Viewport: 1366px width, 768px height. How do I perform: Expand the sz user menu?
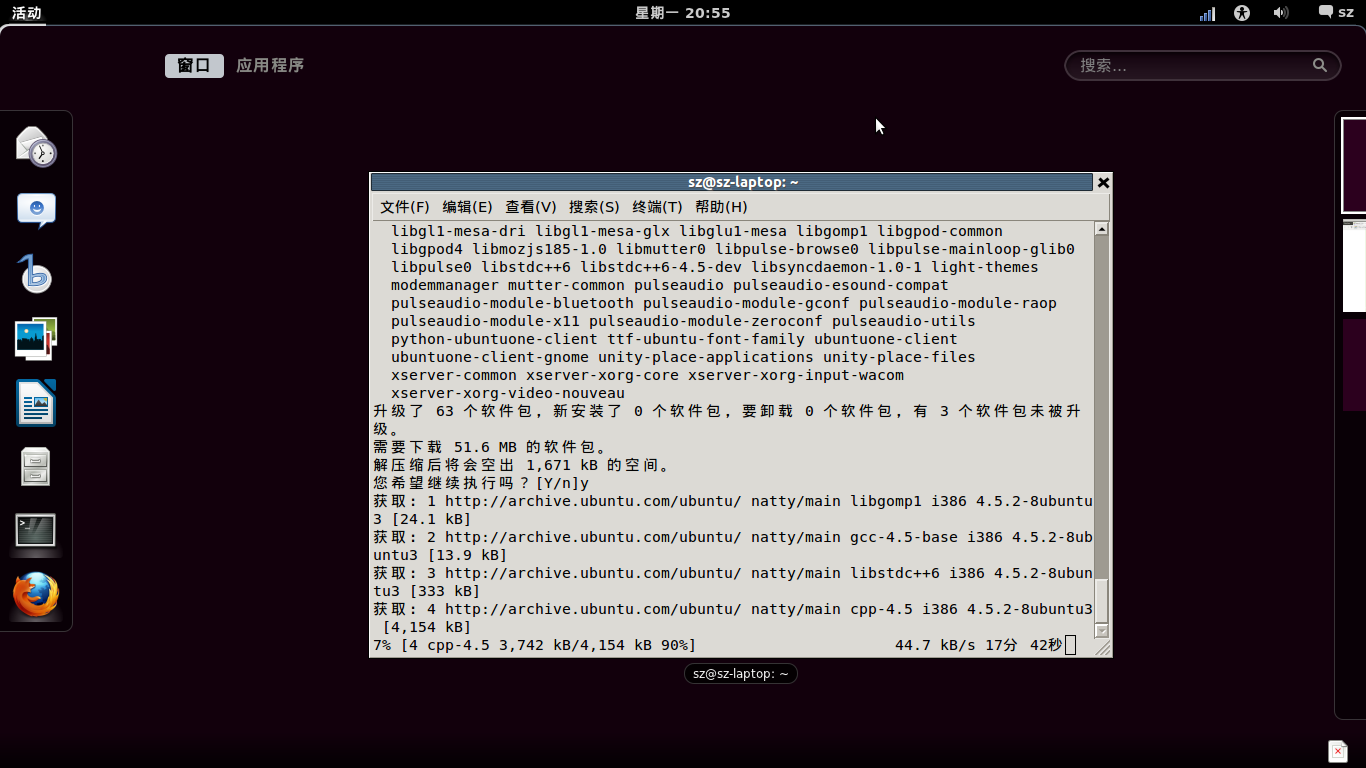[x=1336, y=13]
